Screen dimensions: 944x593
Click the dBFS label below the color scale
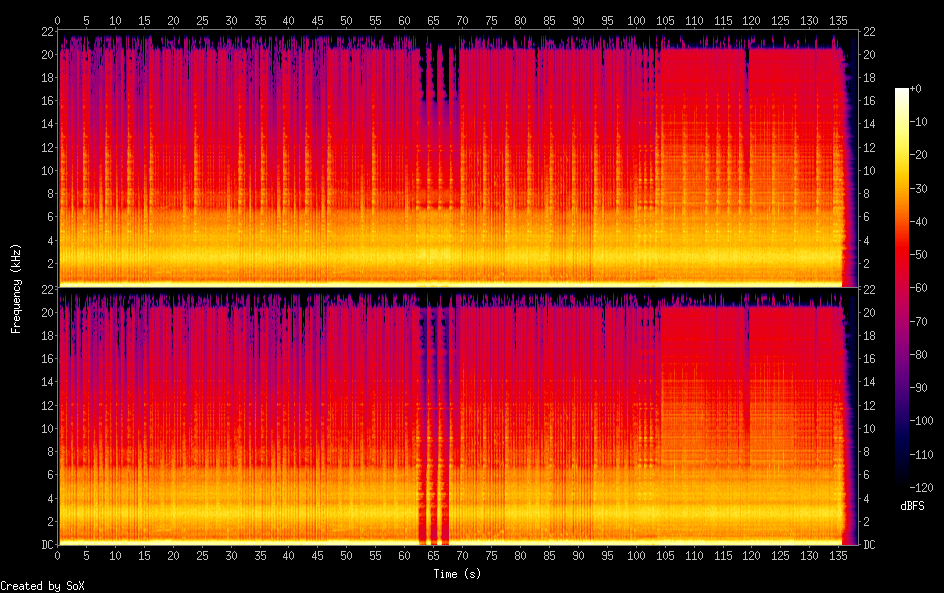pos(912,507)
